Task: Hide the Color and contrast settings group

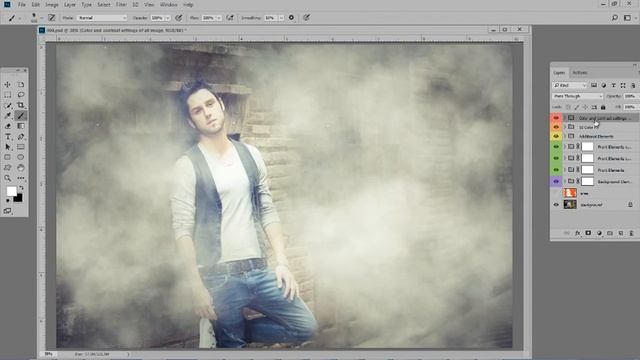Action: pos(556,118)
